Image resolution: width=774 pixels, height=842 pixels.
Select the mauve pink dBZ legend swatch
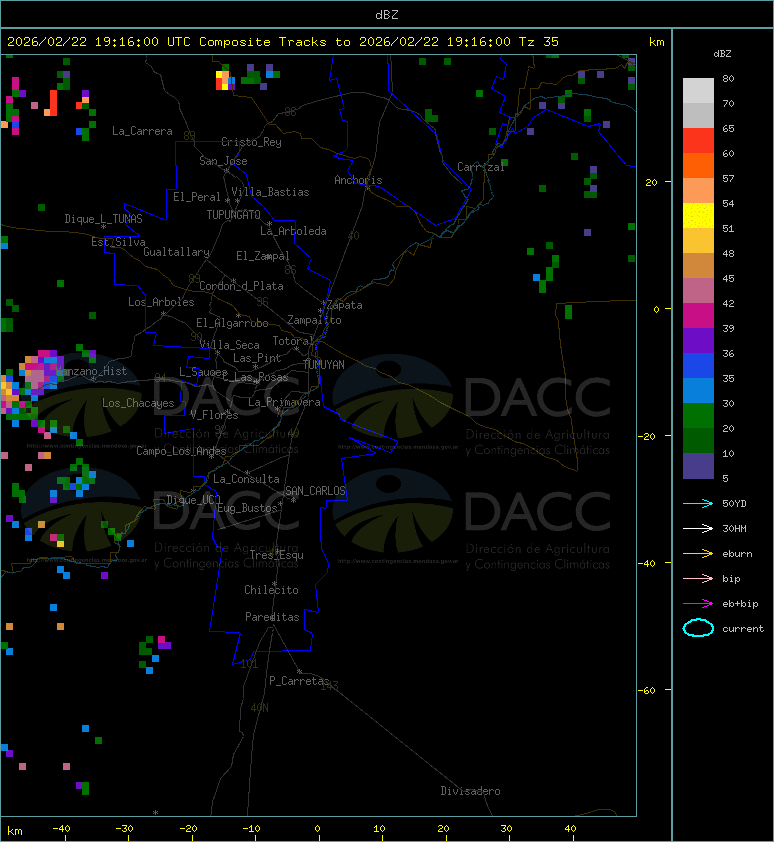698,291
